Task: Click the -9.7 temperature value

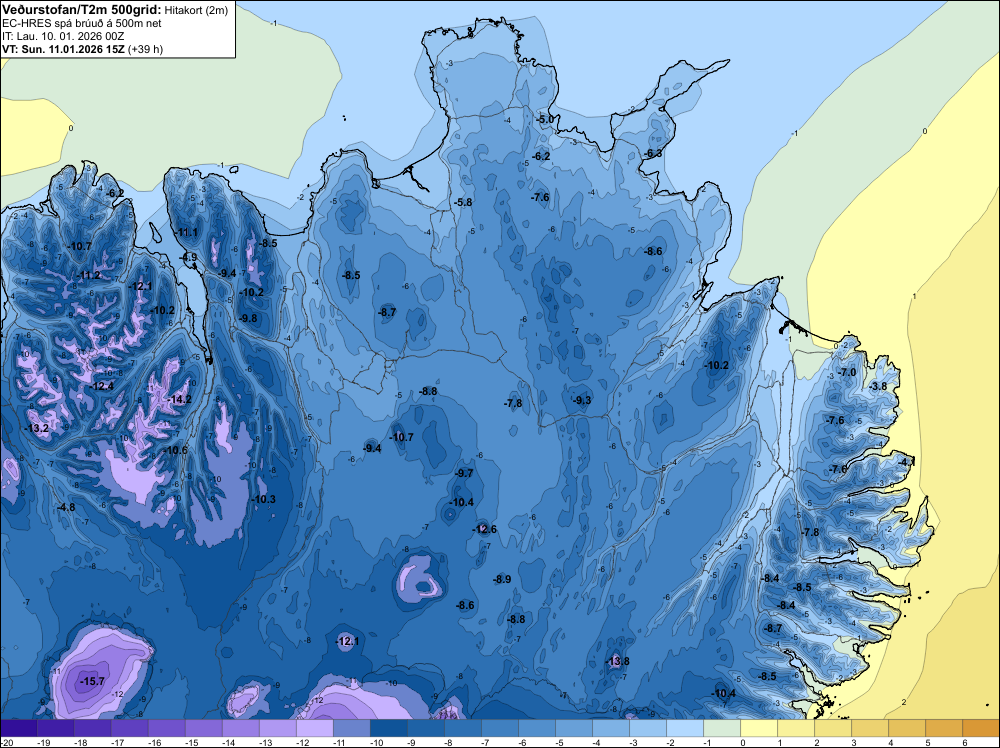Action: pyautogui.click(x=464, y=473)
